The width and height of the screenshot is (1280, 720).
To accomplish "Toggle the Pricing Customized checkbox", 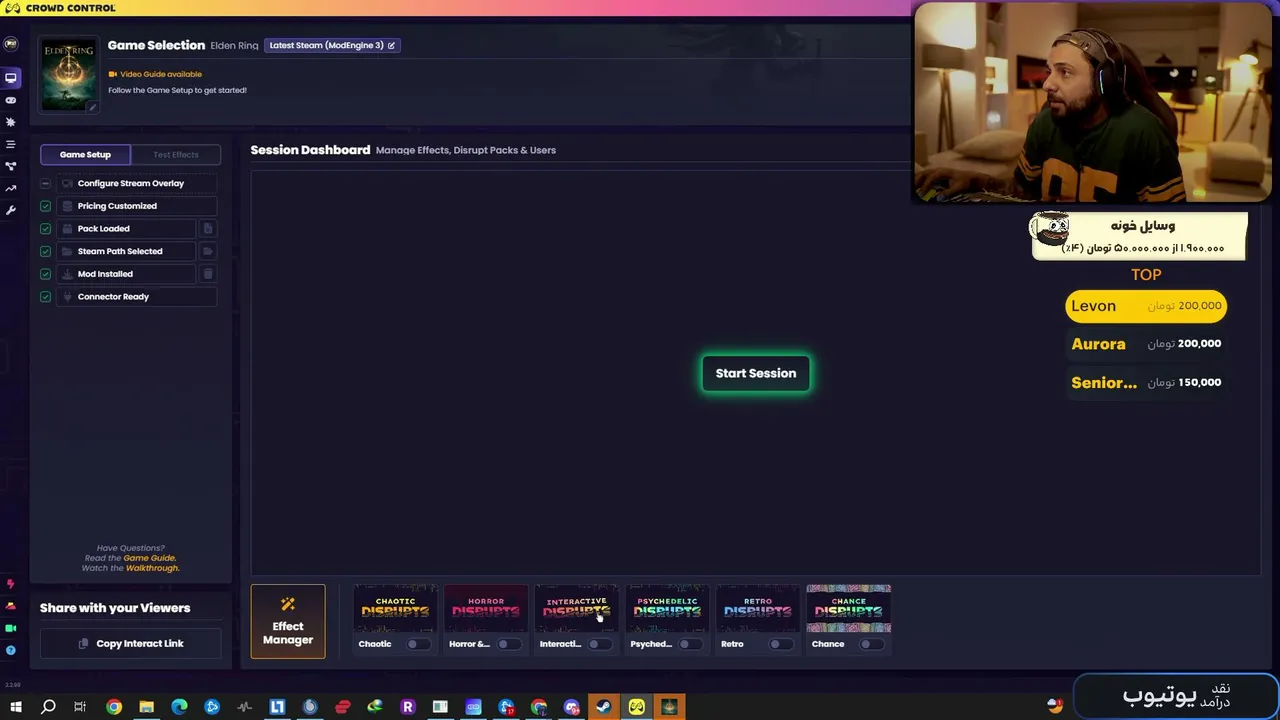I will point(45,206).
